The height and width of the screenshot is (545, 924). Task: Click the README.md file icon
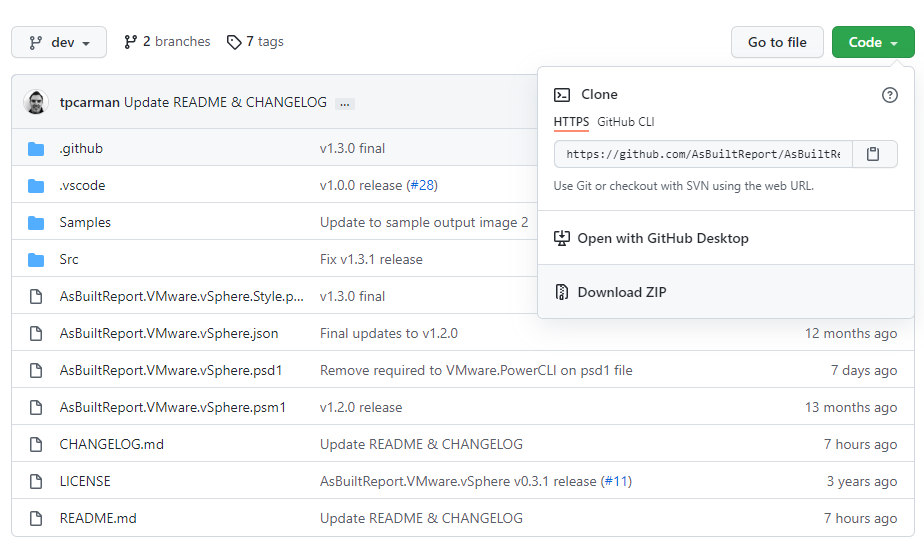[36, 518]
